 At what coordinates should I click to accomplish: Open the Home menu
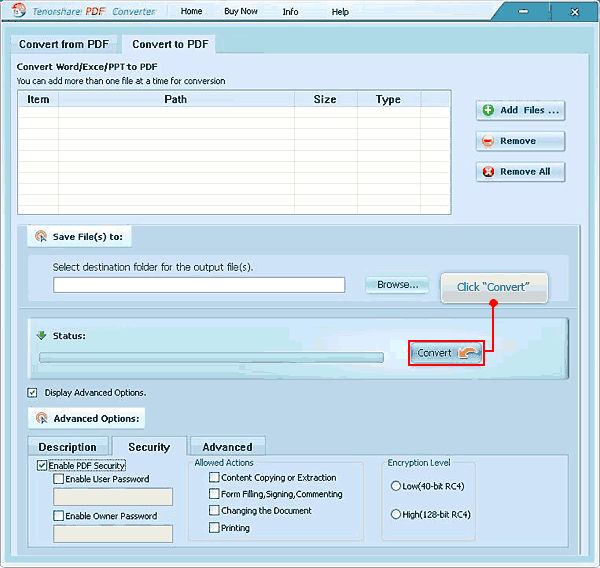191,11
